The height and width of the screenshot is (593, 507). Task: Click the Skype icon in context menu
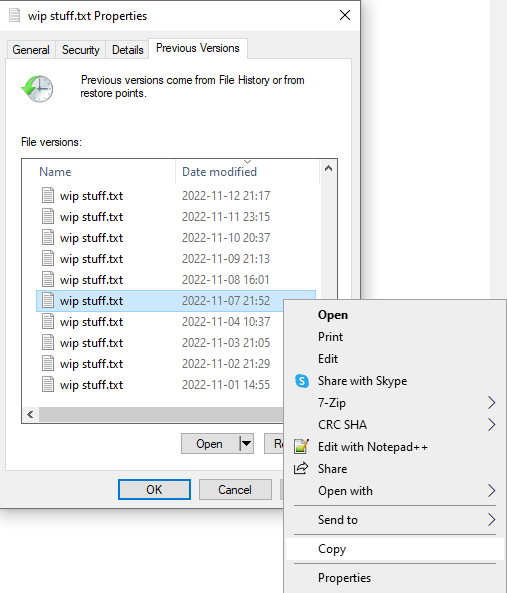(302, 380)
